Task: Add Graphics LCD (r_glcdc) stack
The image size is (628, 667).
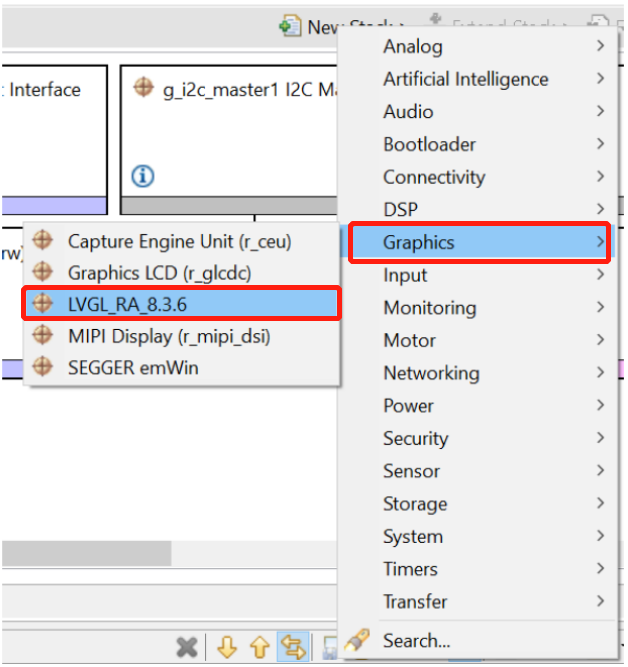Action: (182, 273)
